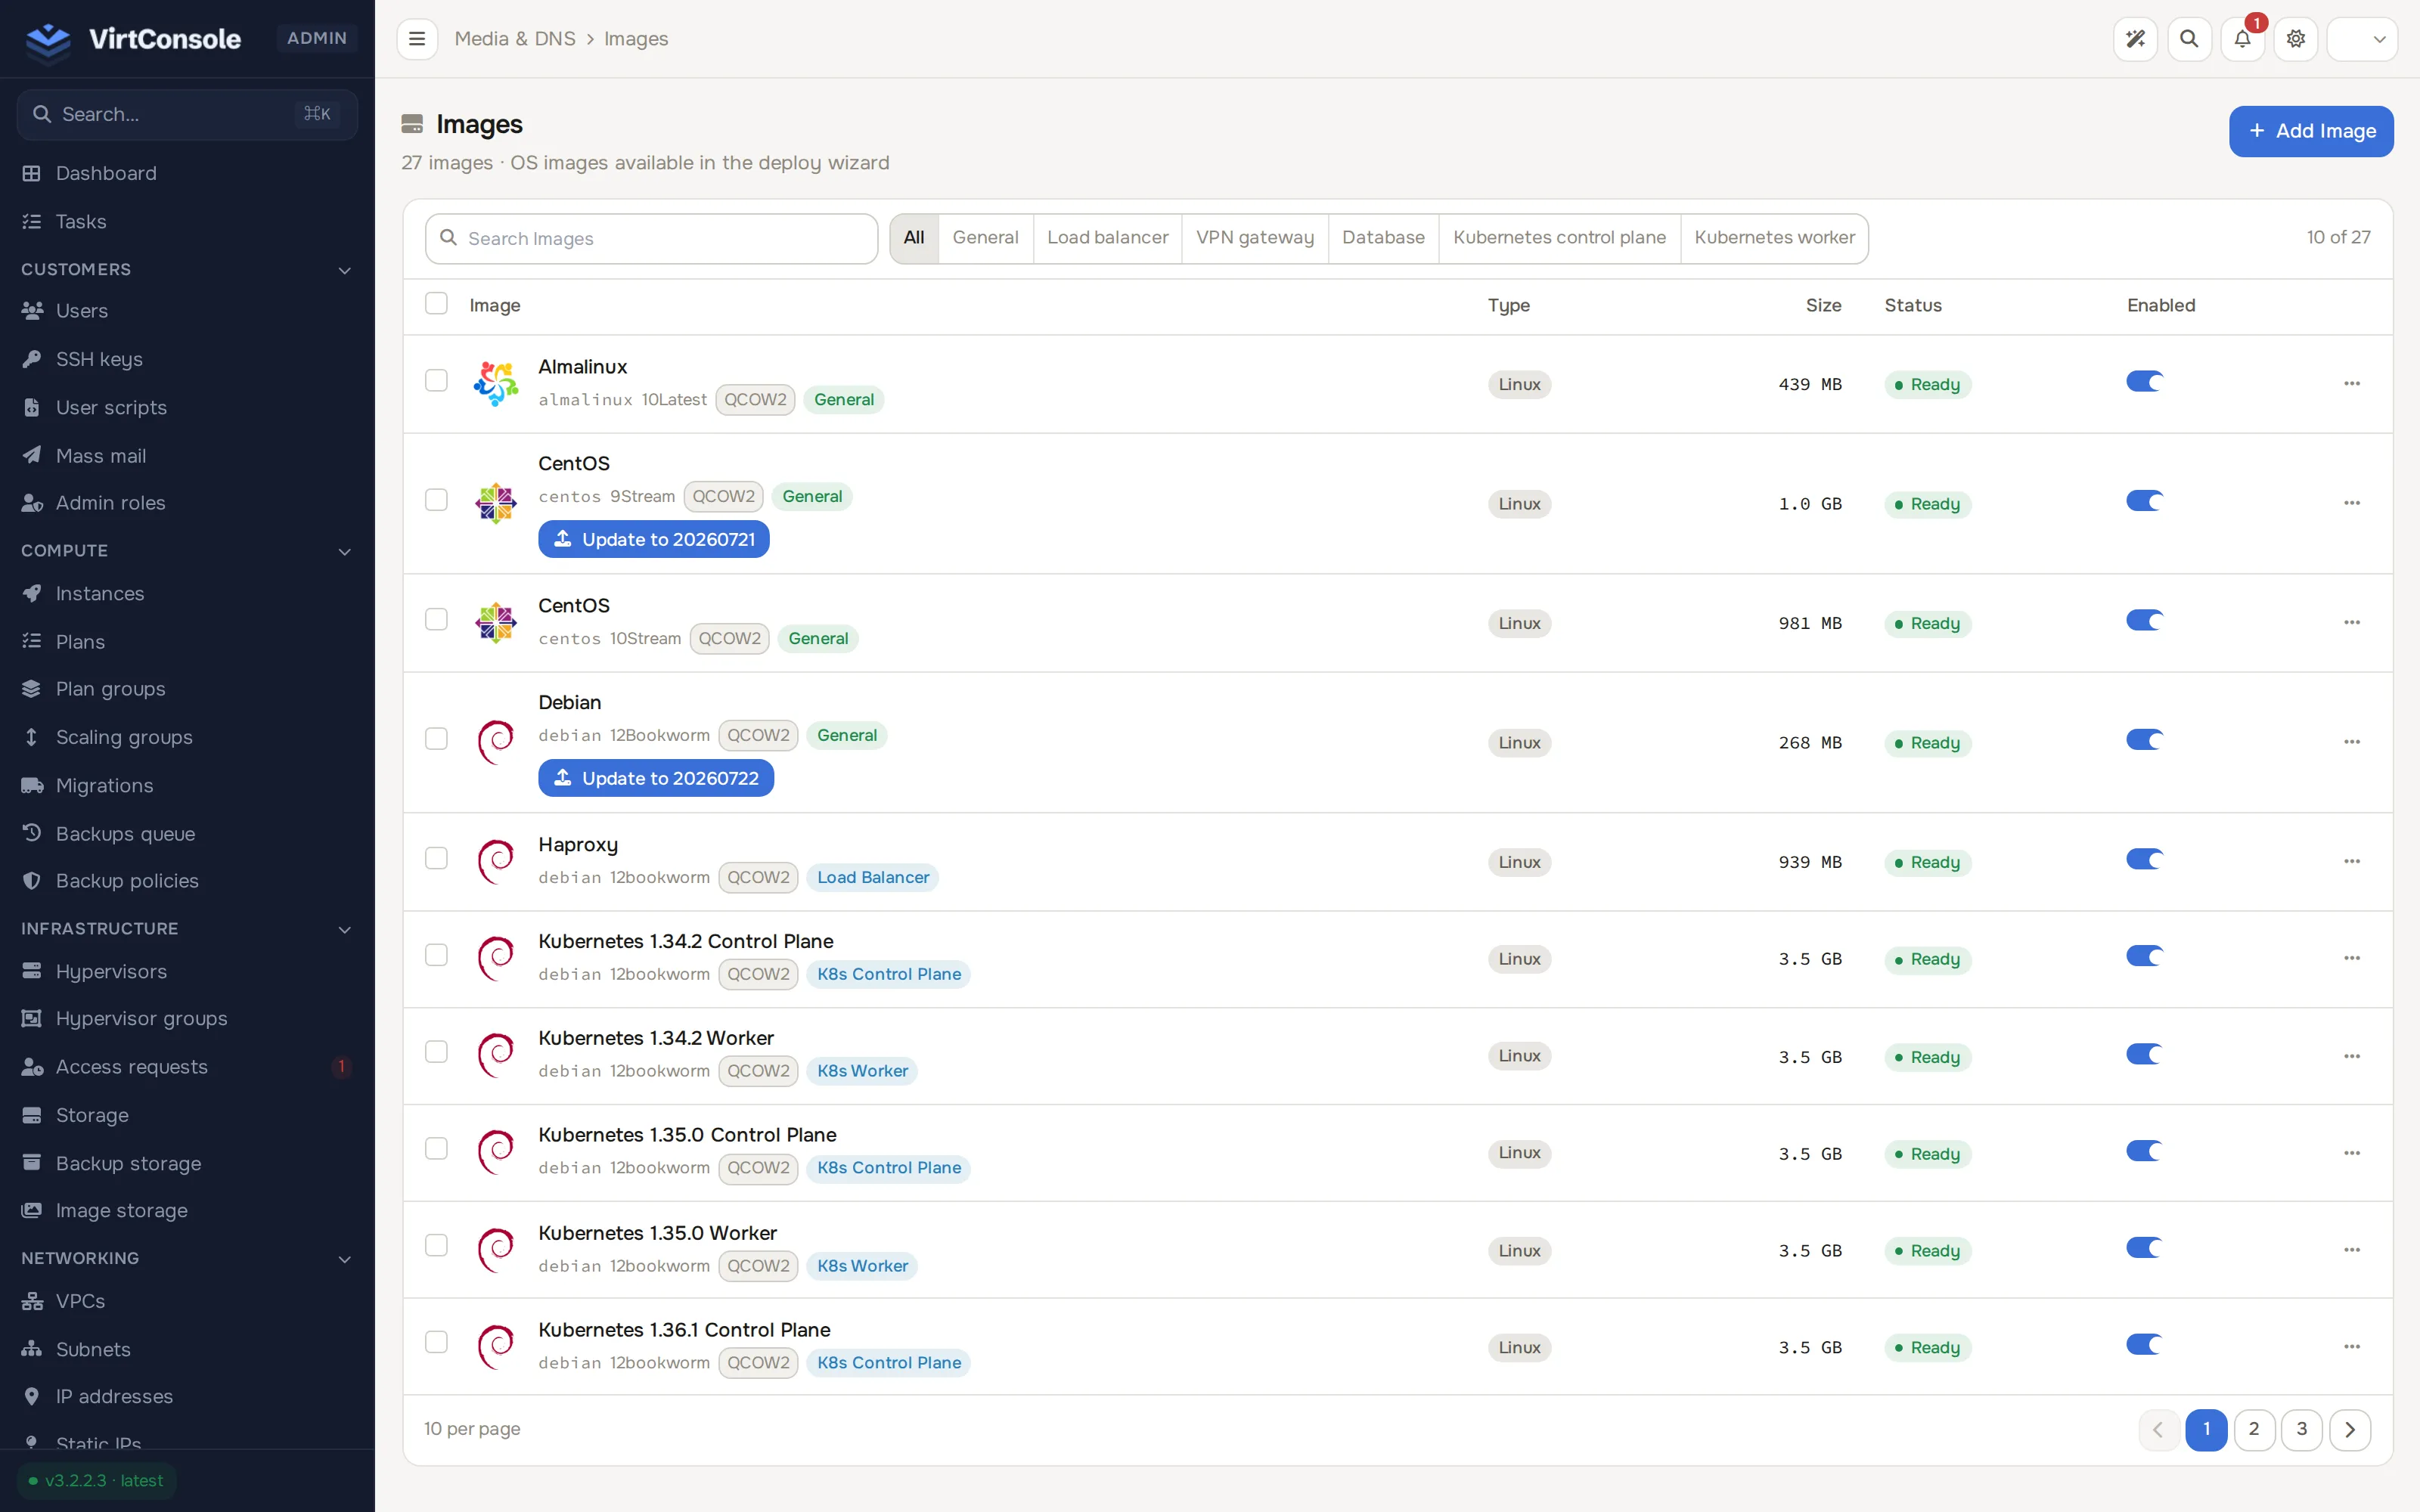2420x1512 pixels.
Task: Go to page 2
Action: tap(2254, 1429)
